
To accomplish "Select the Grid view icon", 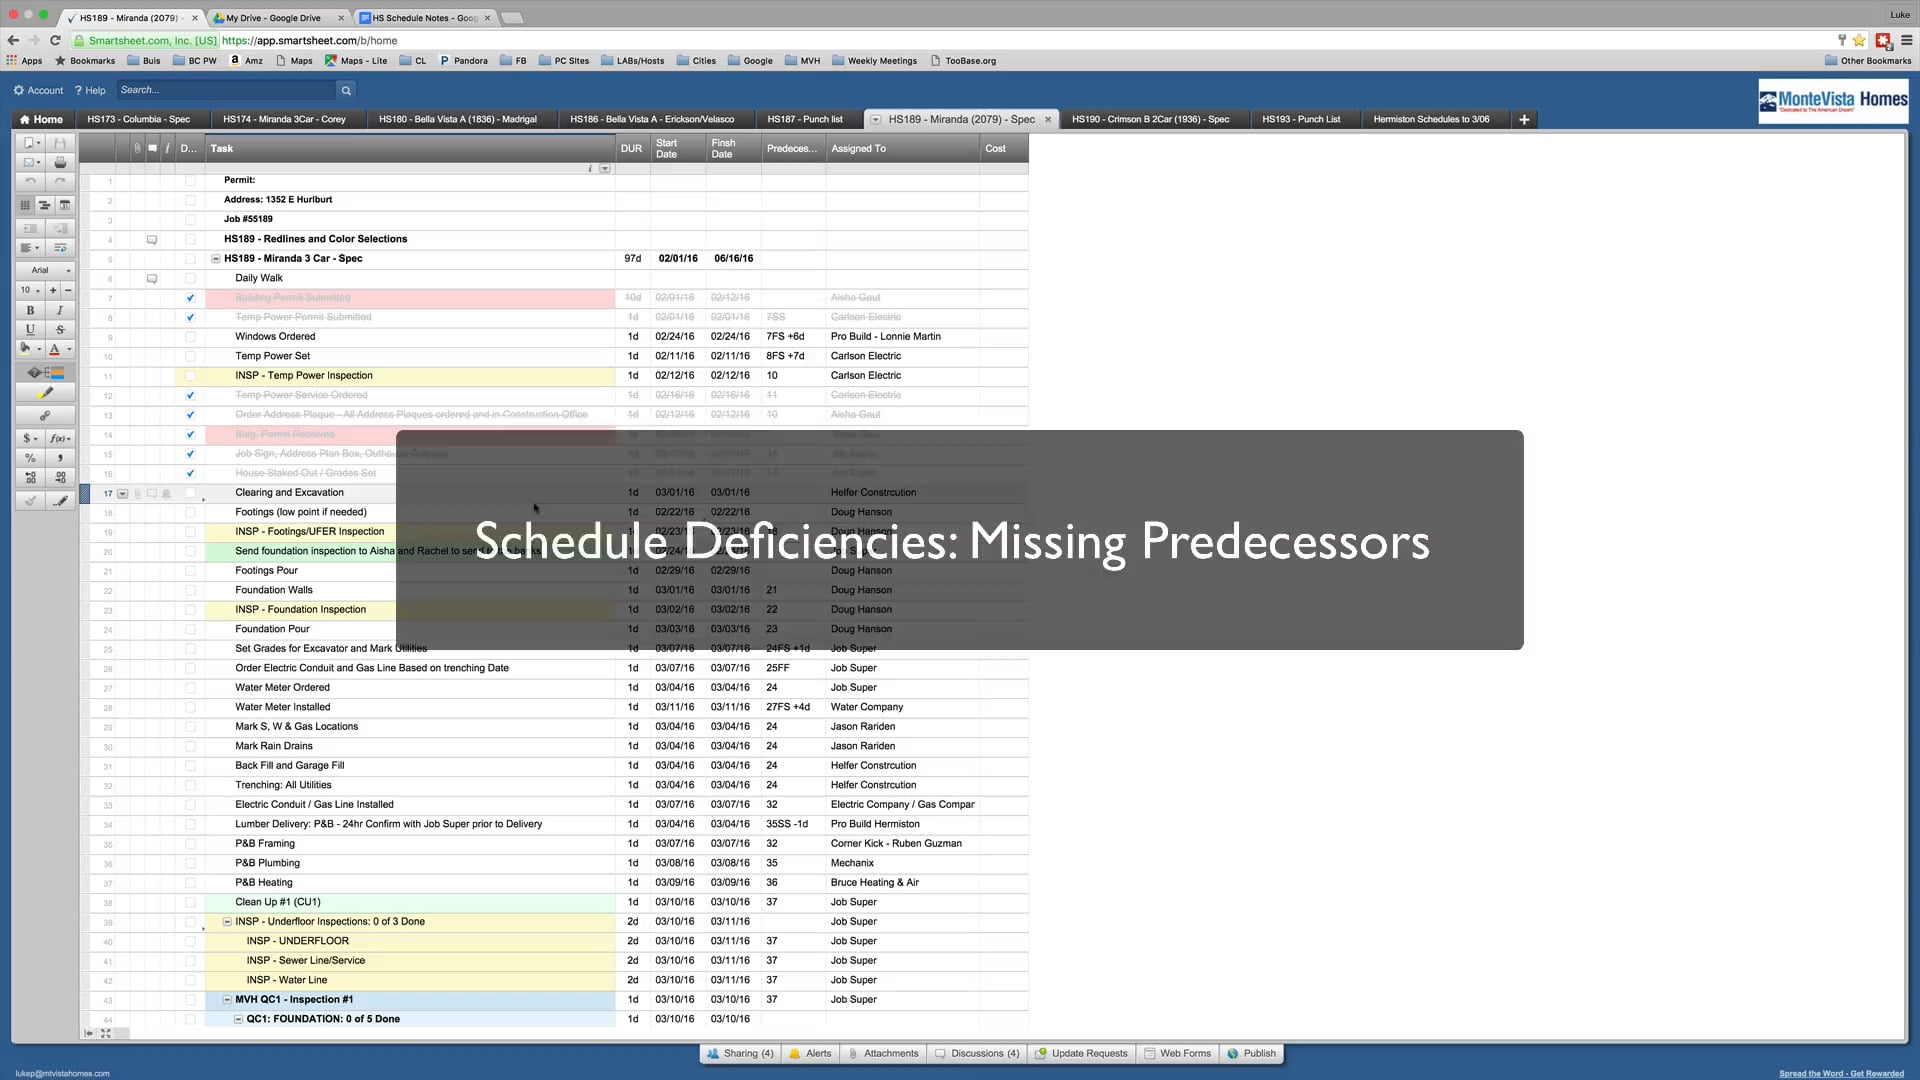I will (x=24, y=204).
